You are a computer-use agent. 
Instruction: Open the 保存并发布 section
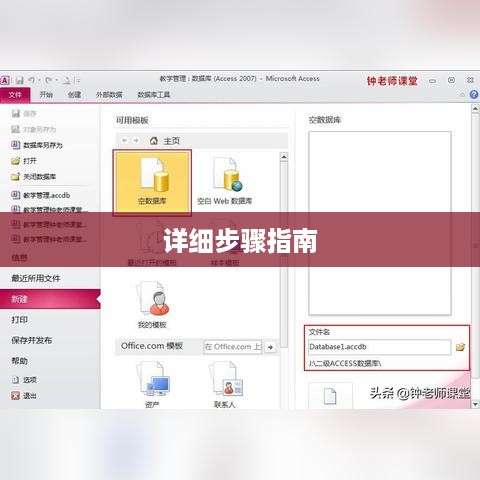pyautogui.click(x=32, y=340)
